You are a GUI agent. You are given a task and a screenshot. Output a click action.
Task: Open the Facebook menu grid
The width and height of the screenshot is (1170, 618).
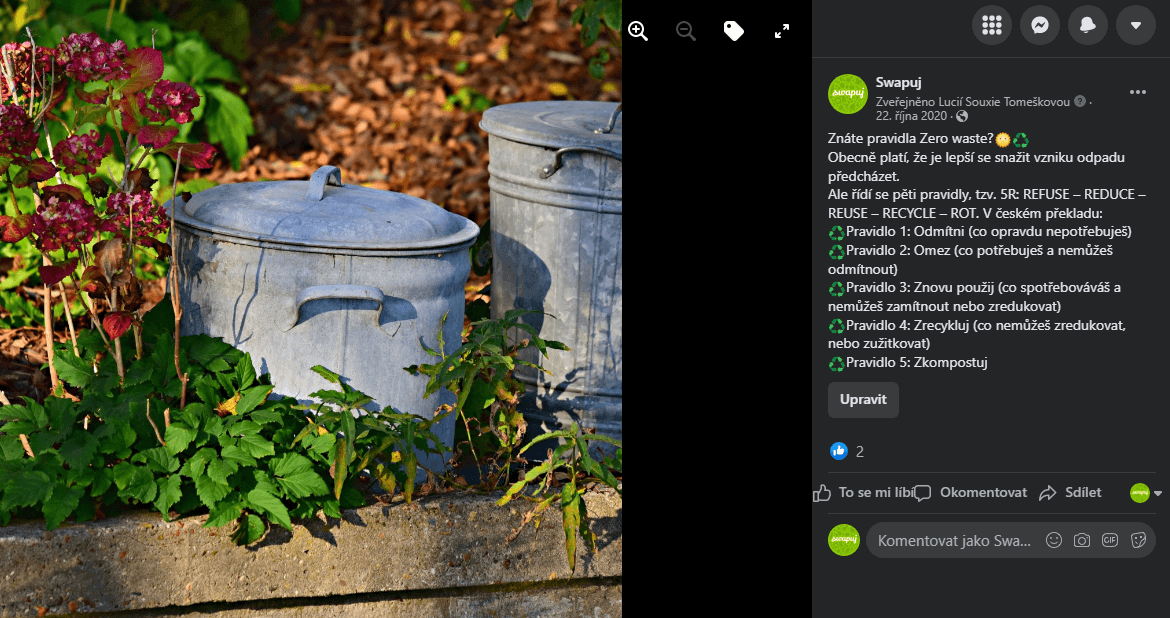pyautogui.click(x=992, y=25)
